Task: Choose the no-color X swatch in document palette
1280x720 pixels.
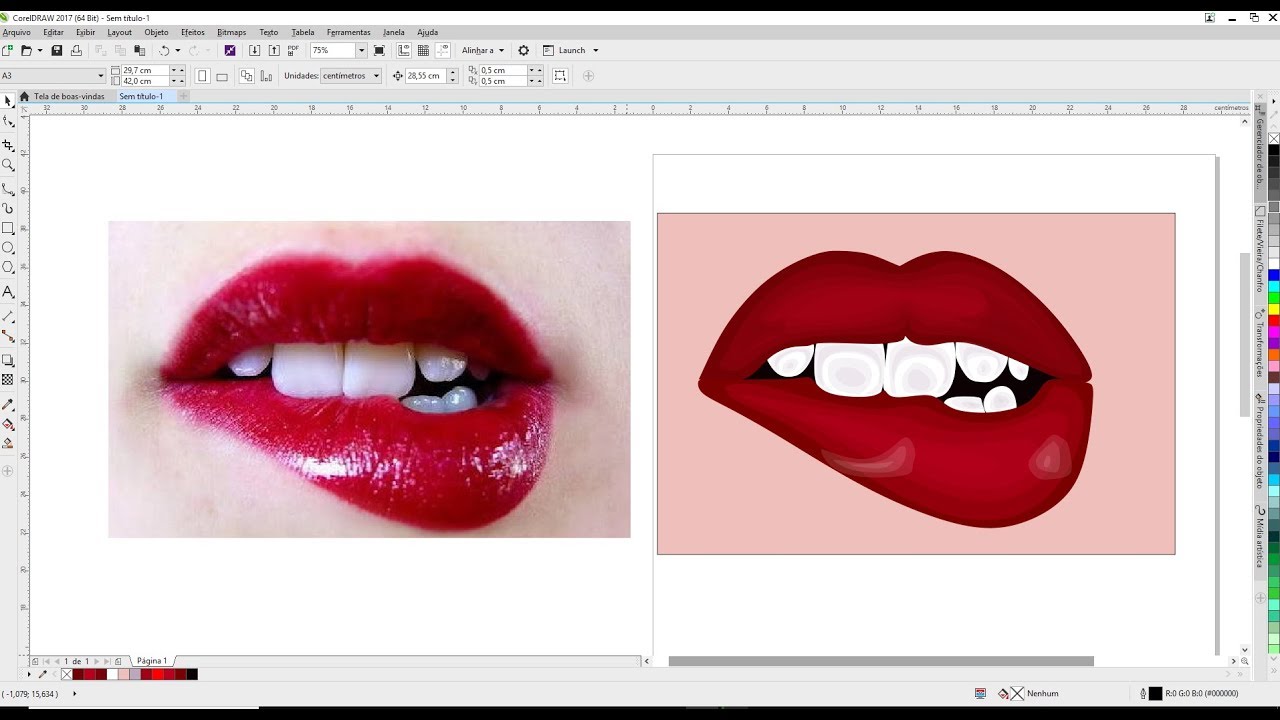Action: tap(65, 674)
